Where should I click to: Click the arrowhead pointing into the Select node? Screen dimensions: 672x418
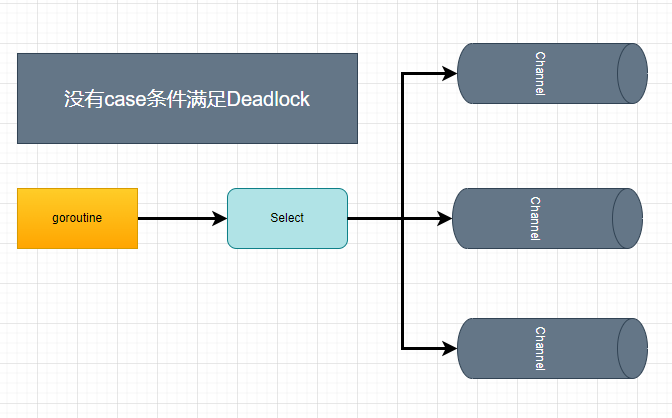[220, 218]
